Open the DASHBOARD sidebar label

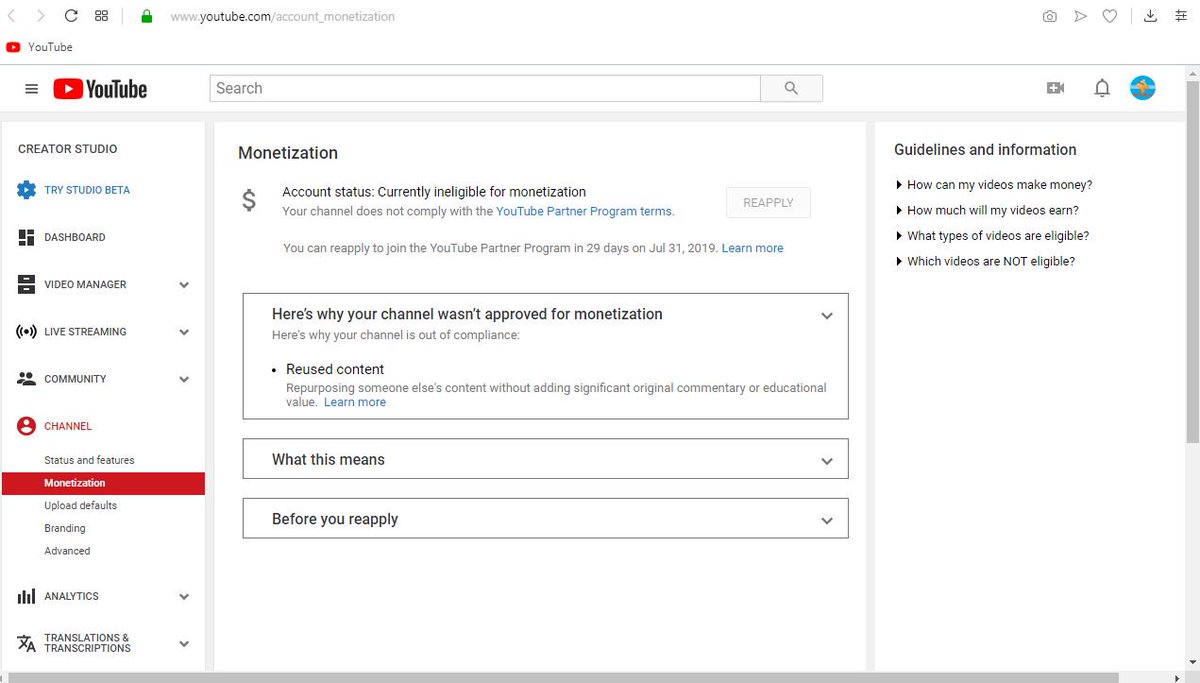[75, 237]
